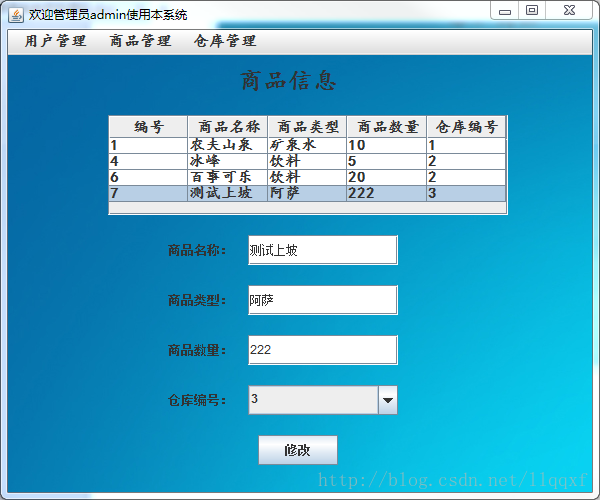Viewport: 600px width, 500px height.
Task: Select the 饮料 cell in 百事可乐 row
Action: coord(307,178)
